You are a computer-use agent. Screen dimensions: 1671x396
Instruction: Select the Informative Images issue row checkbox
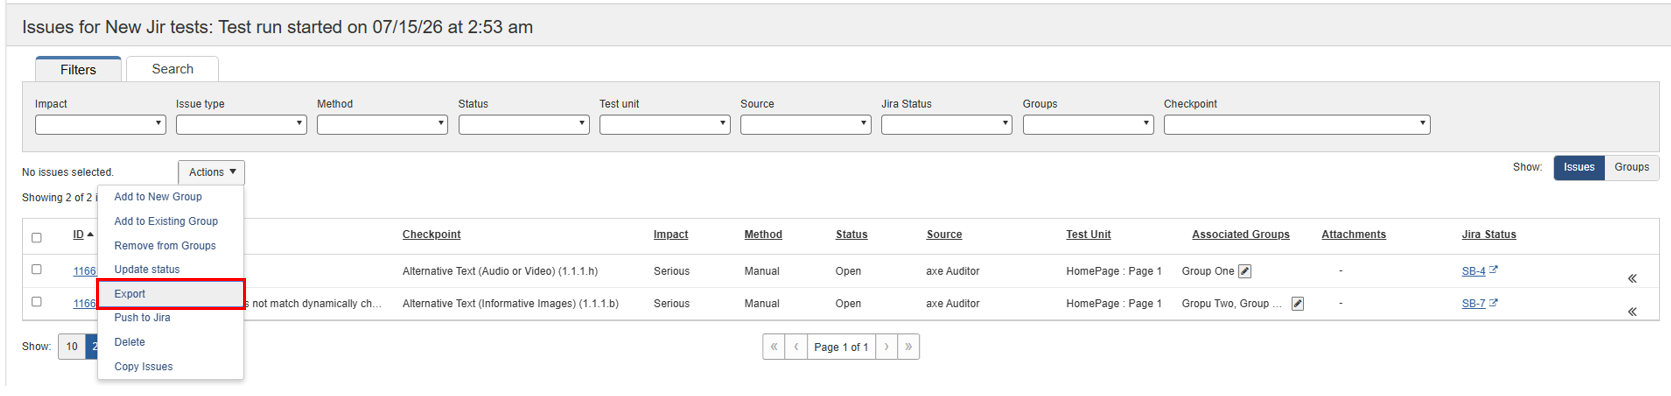tap(37, 301)
